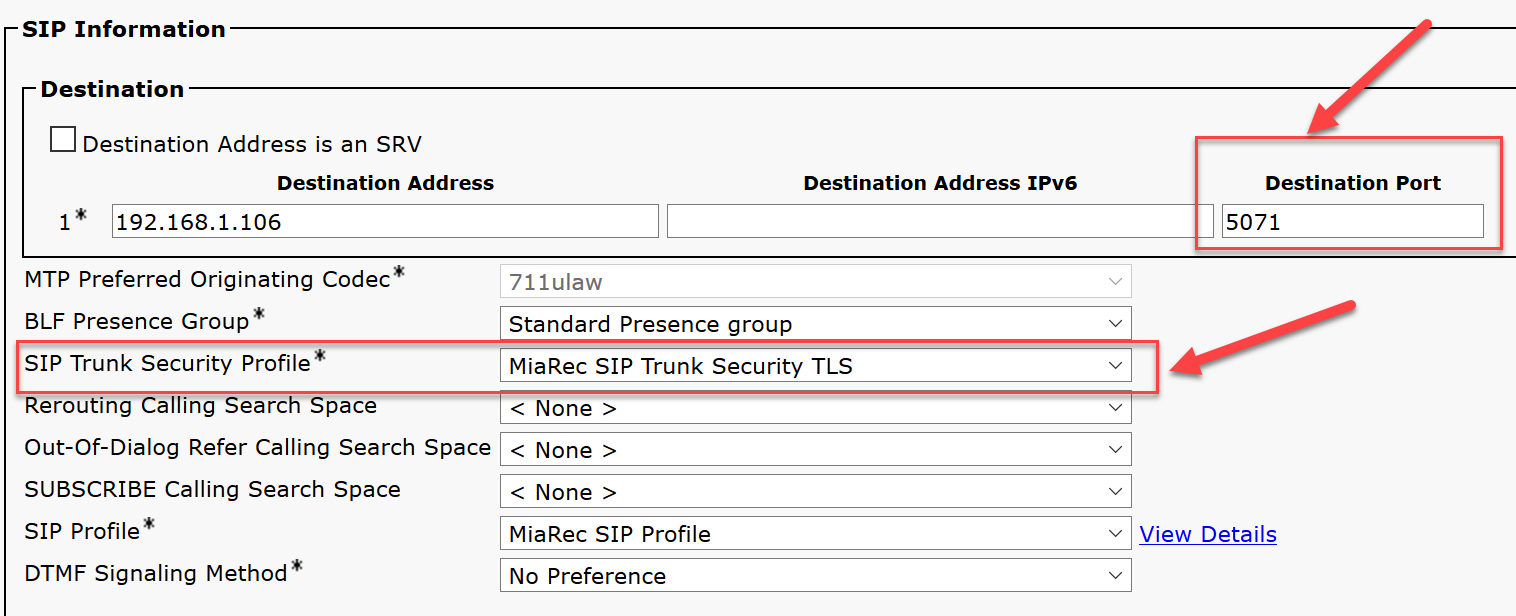Open the SUBSCRIBE Calling Search Space dropdown
Screen dimensions: 1516x616
815,492
